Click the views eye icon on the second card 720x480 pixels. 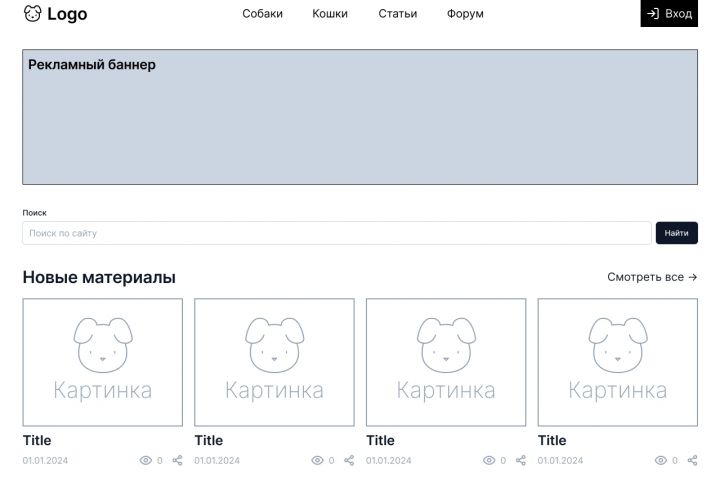pyautogui.click(x=318, y=460)
